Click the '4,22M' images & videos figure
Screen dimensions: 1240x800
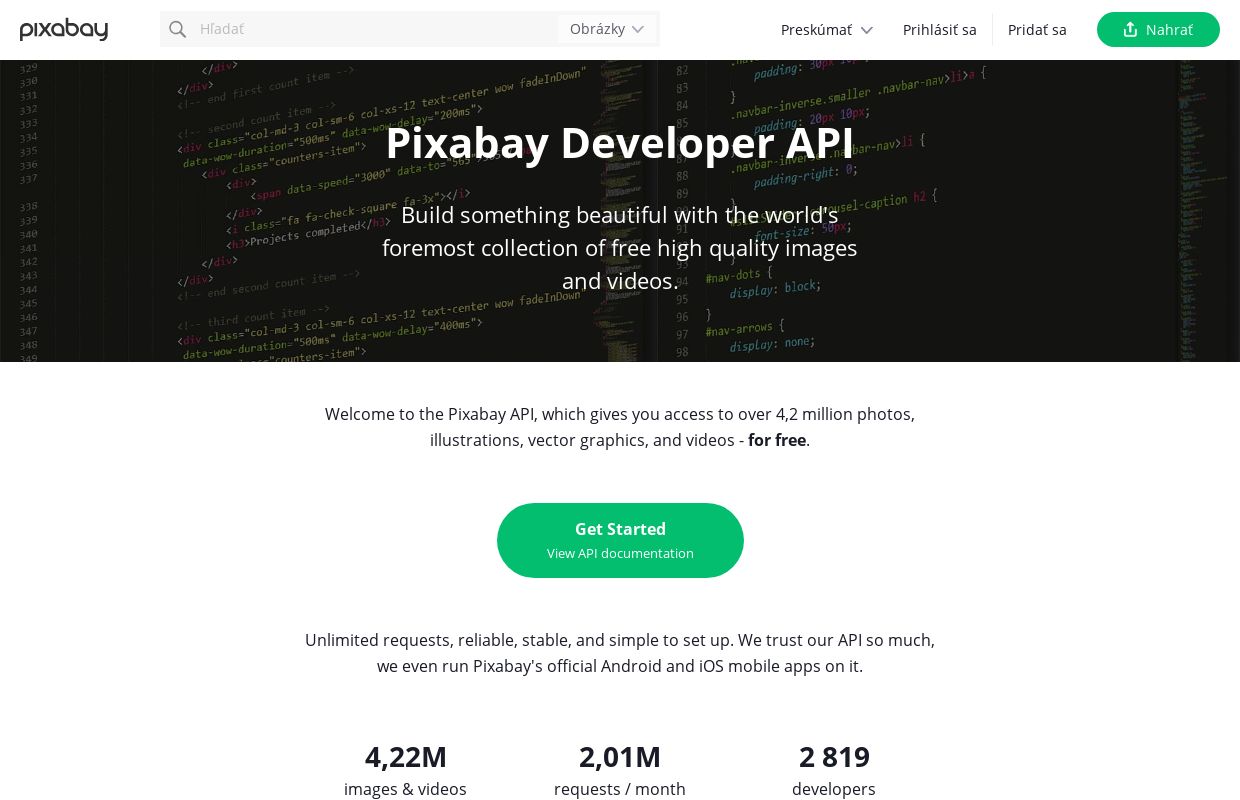[x=406, y=757]
